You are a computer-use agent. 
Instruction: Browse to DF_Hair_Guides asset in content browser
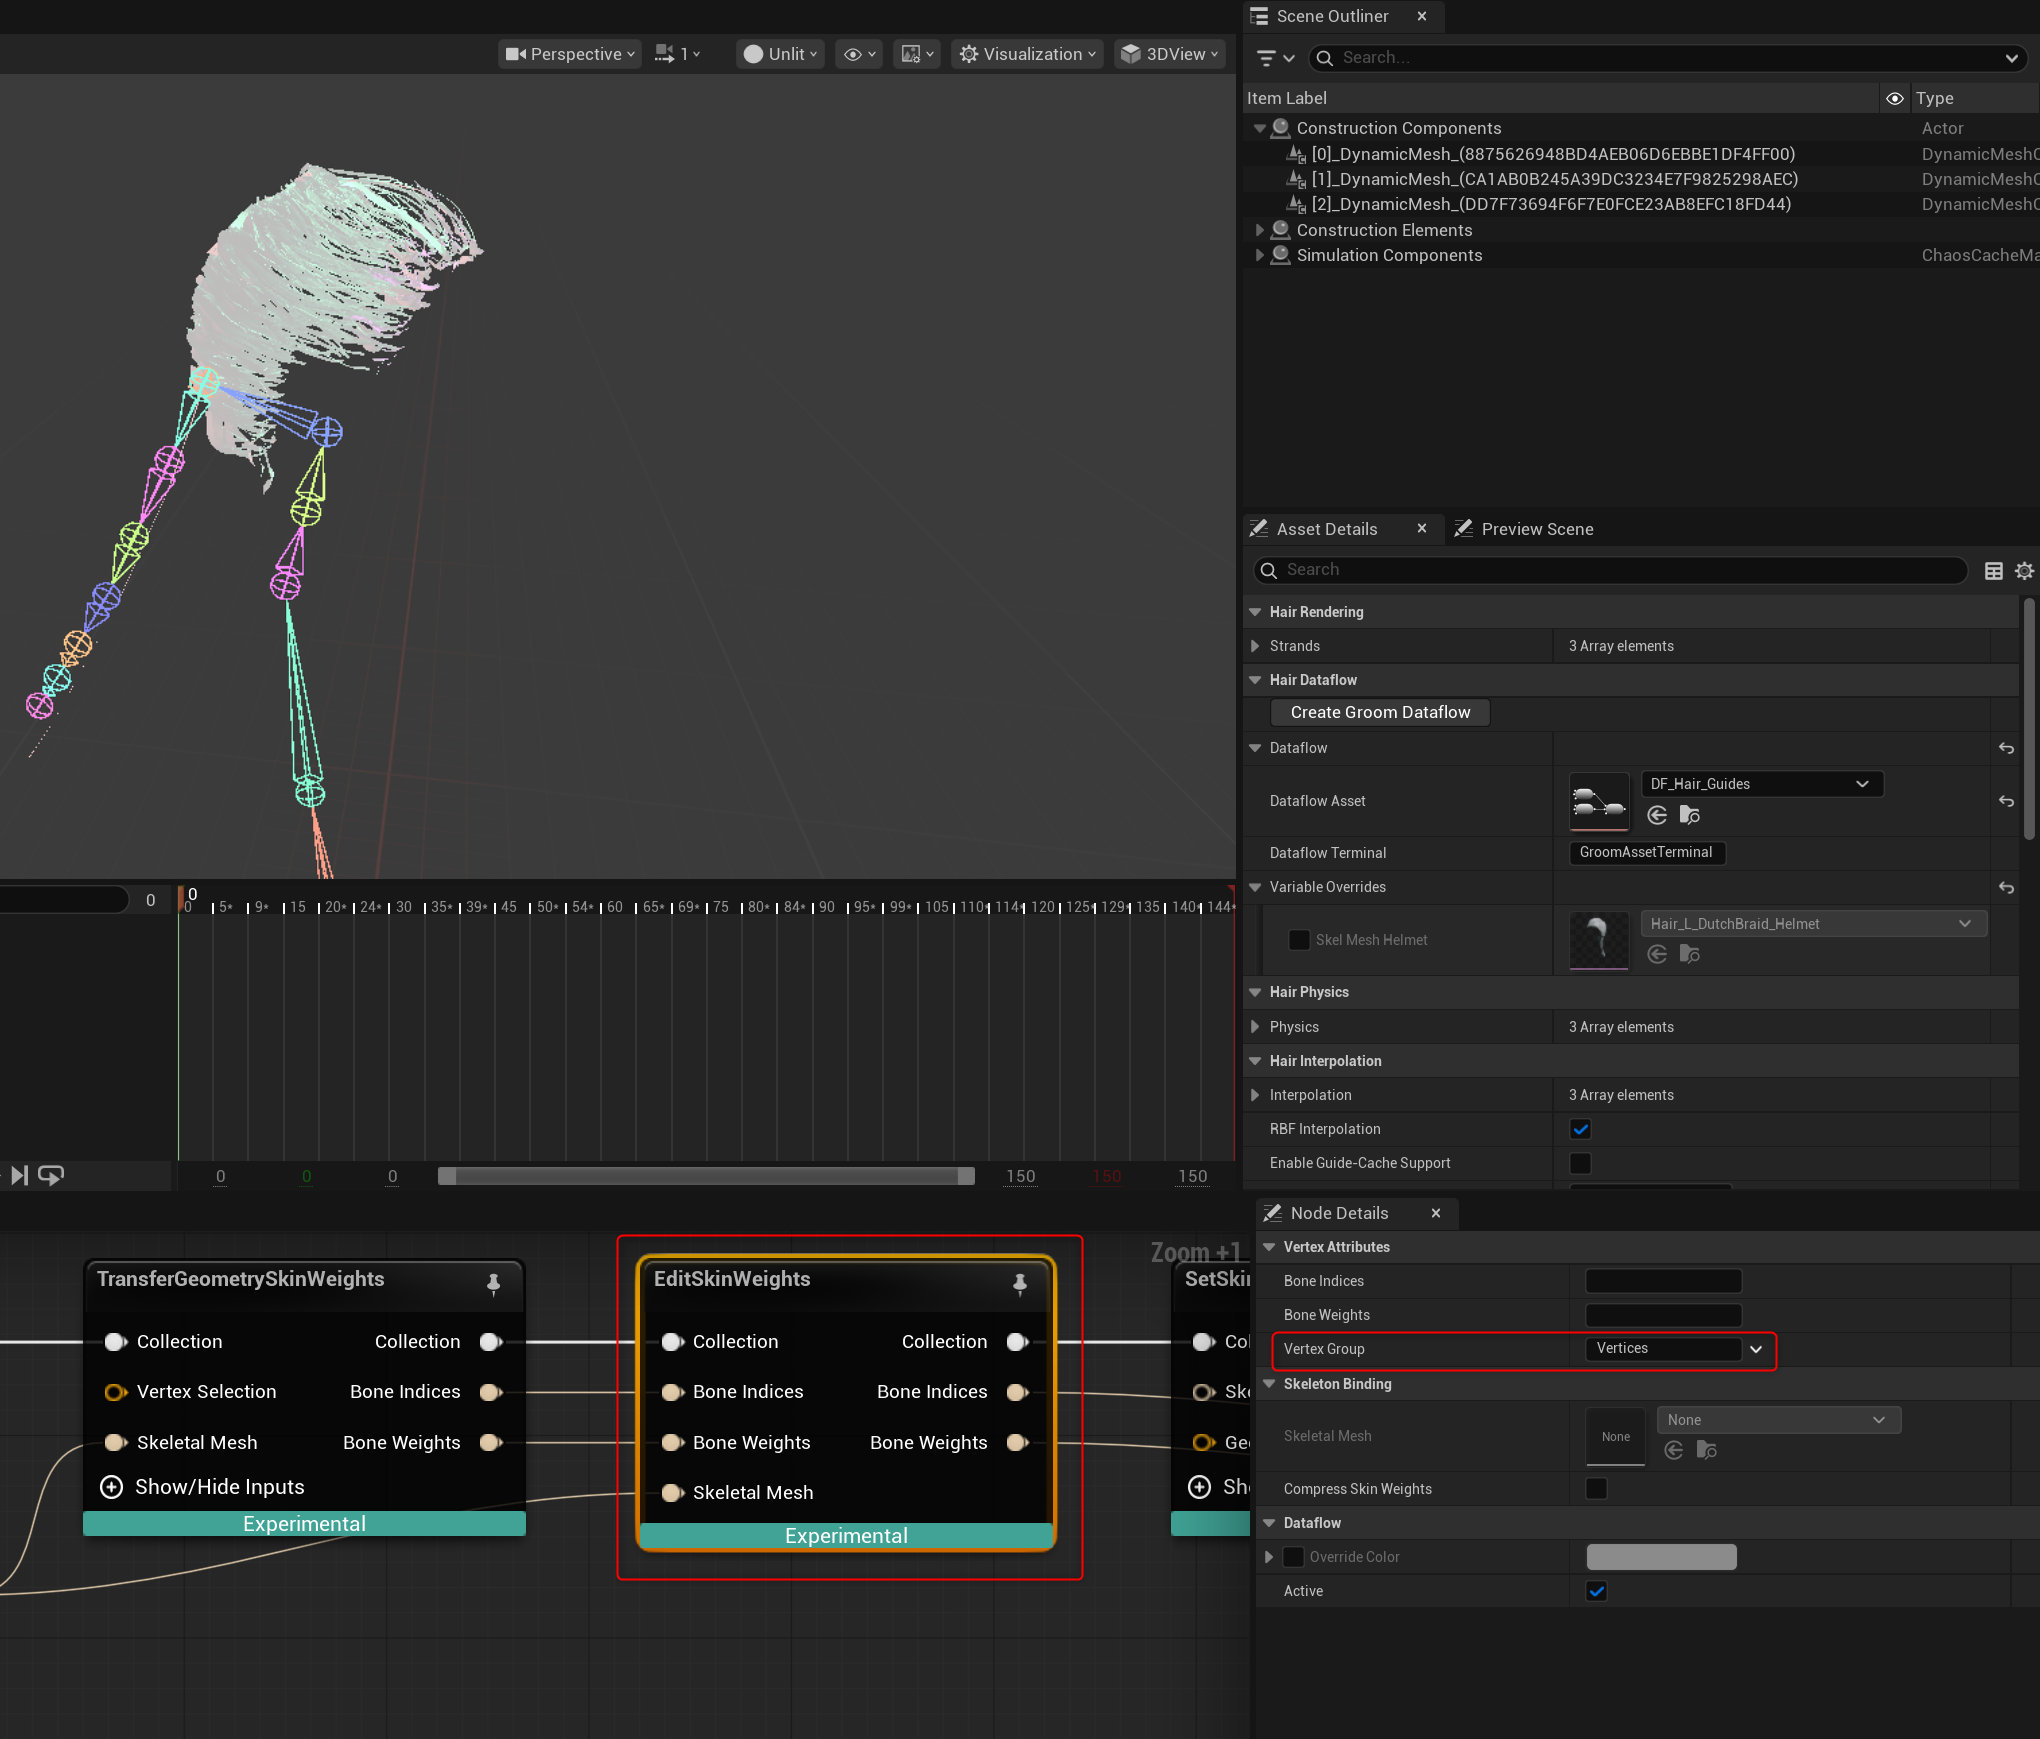point(1690,815)
